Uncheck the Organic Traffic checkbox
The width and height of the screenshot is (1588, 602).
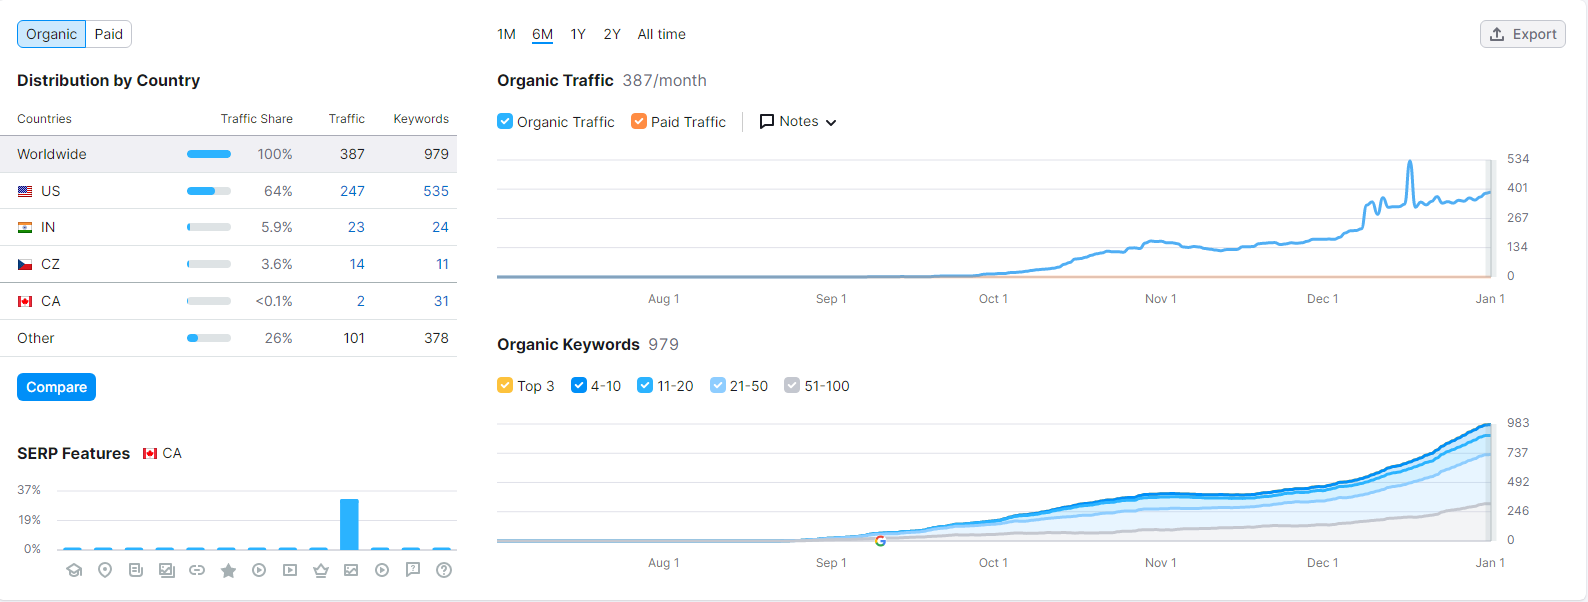[505, 122]
